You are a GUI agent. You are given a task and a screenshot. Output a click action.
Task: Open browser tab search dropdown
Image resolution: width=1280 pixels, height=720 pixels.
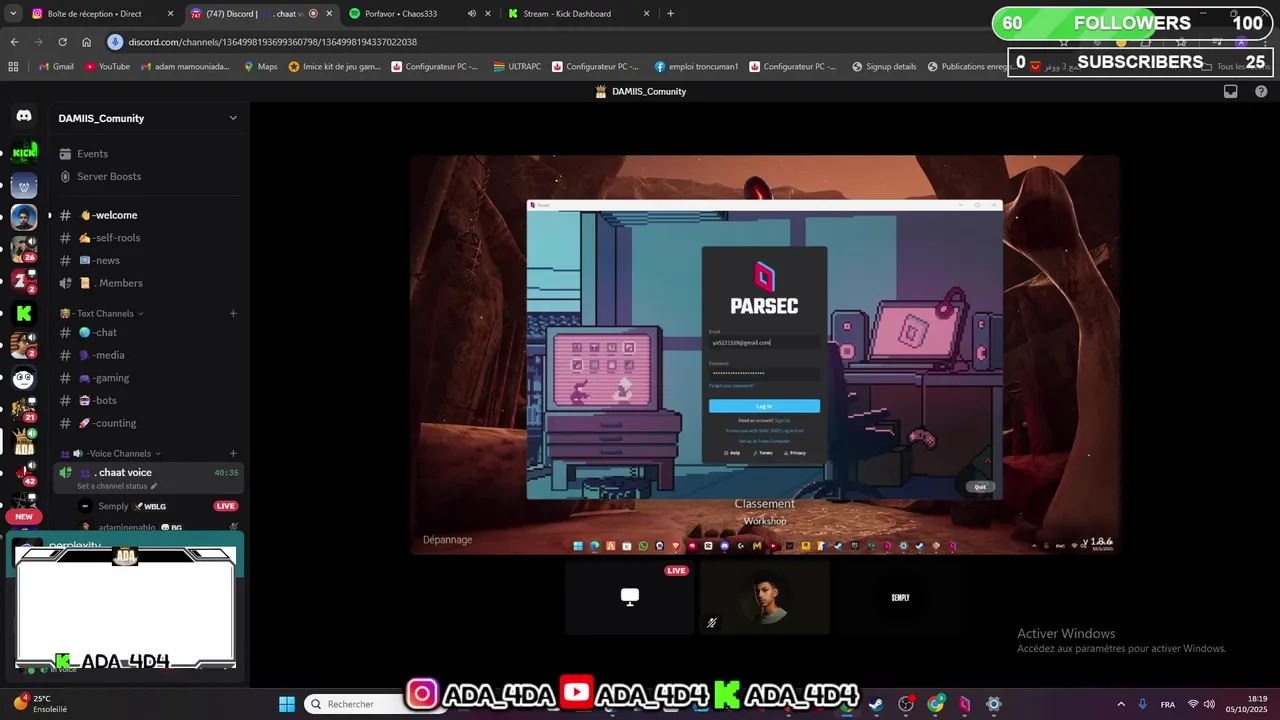11,14
